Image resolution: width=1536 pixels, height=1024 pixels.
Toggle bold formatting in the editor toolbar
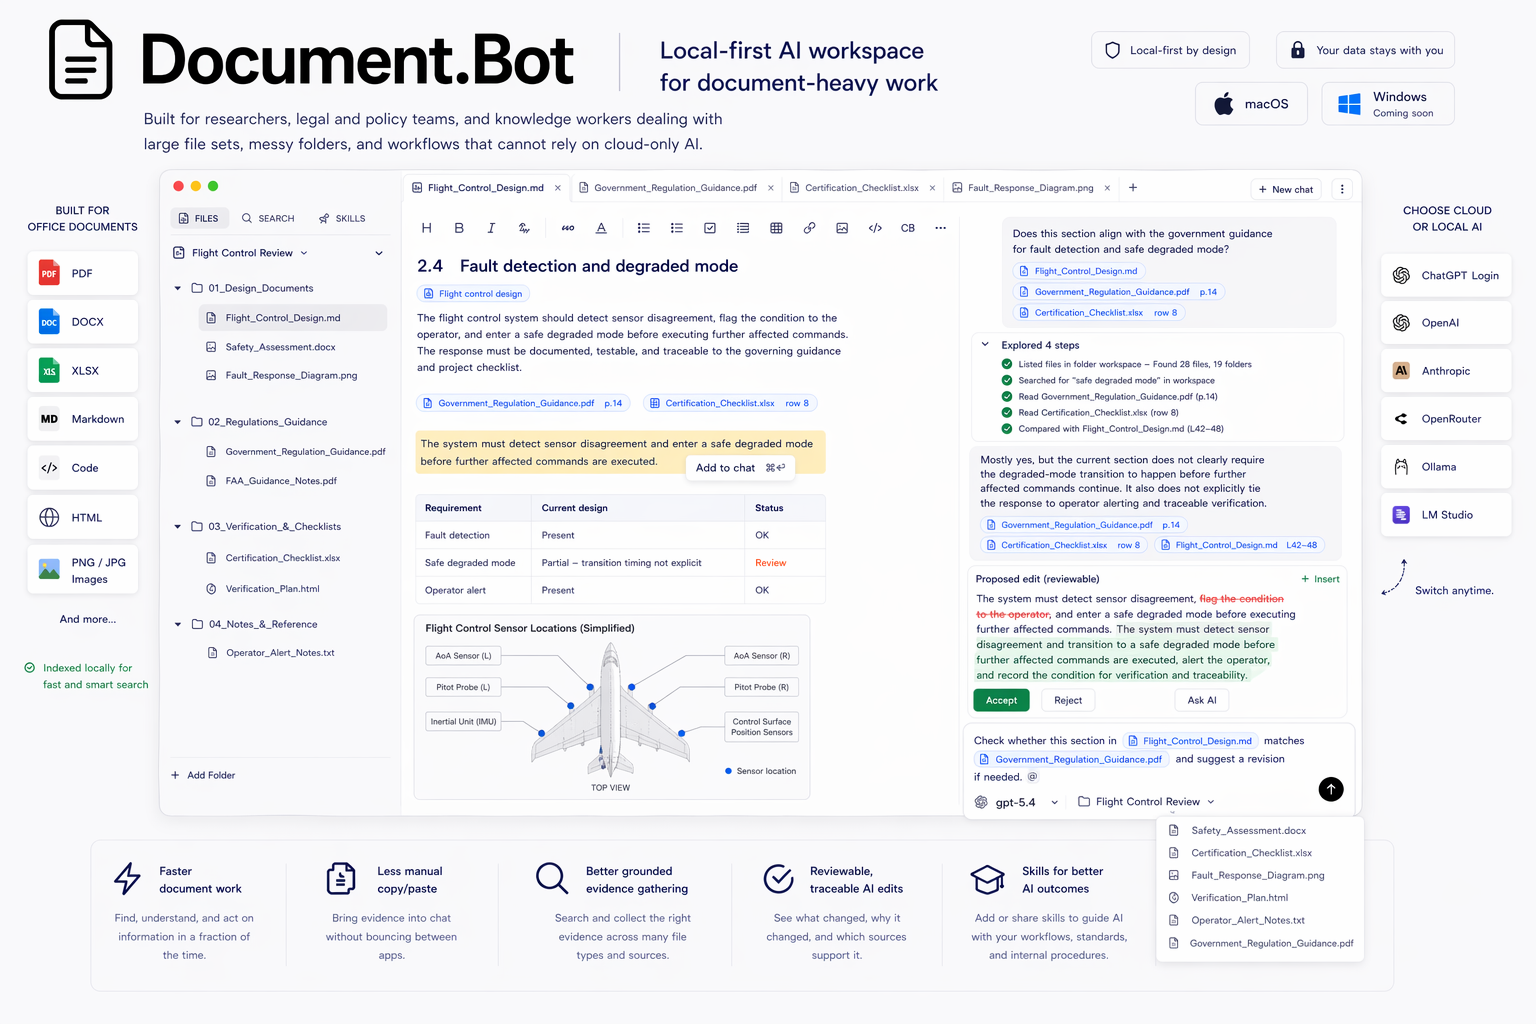[459, 228]
